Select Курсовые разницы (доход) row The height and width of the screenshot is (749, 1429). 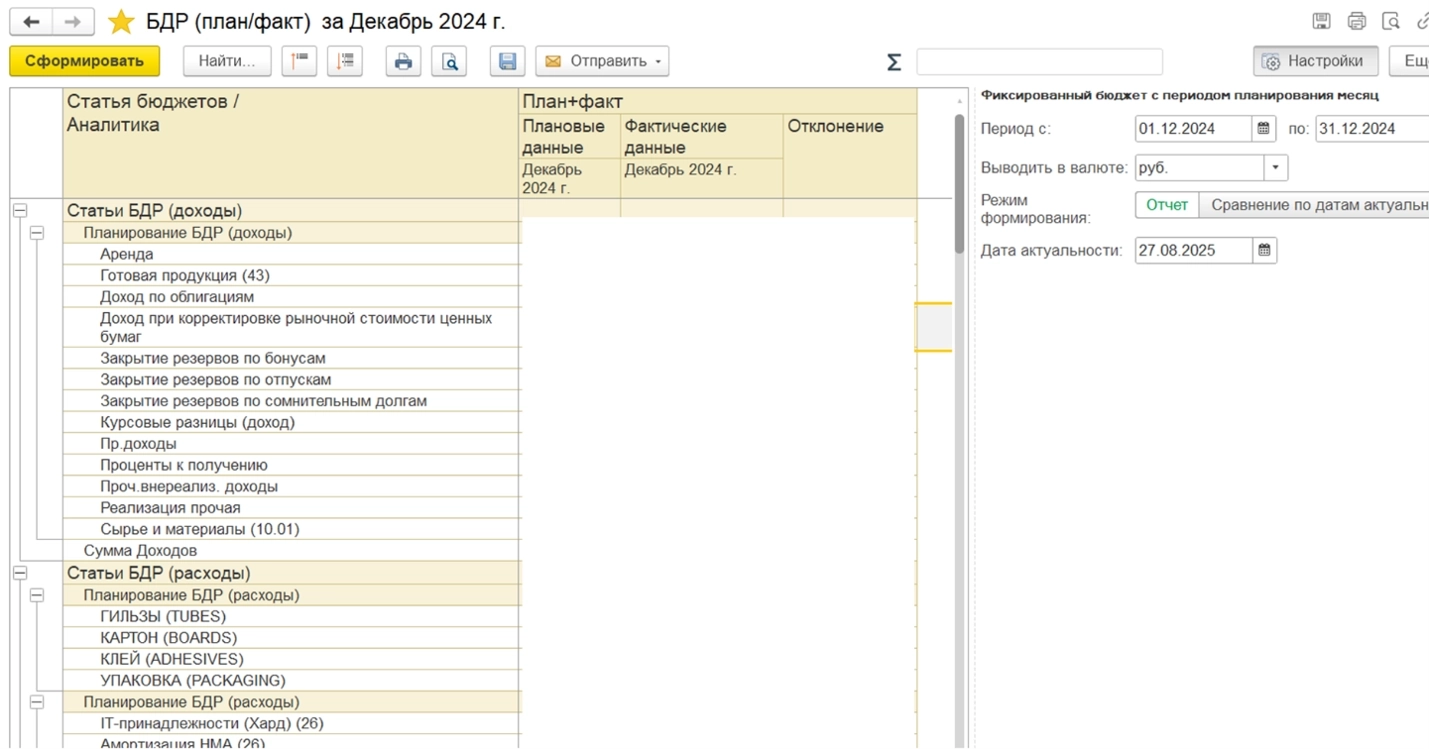point(291,422)
